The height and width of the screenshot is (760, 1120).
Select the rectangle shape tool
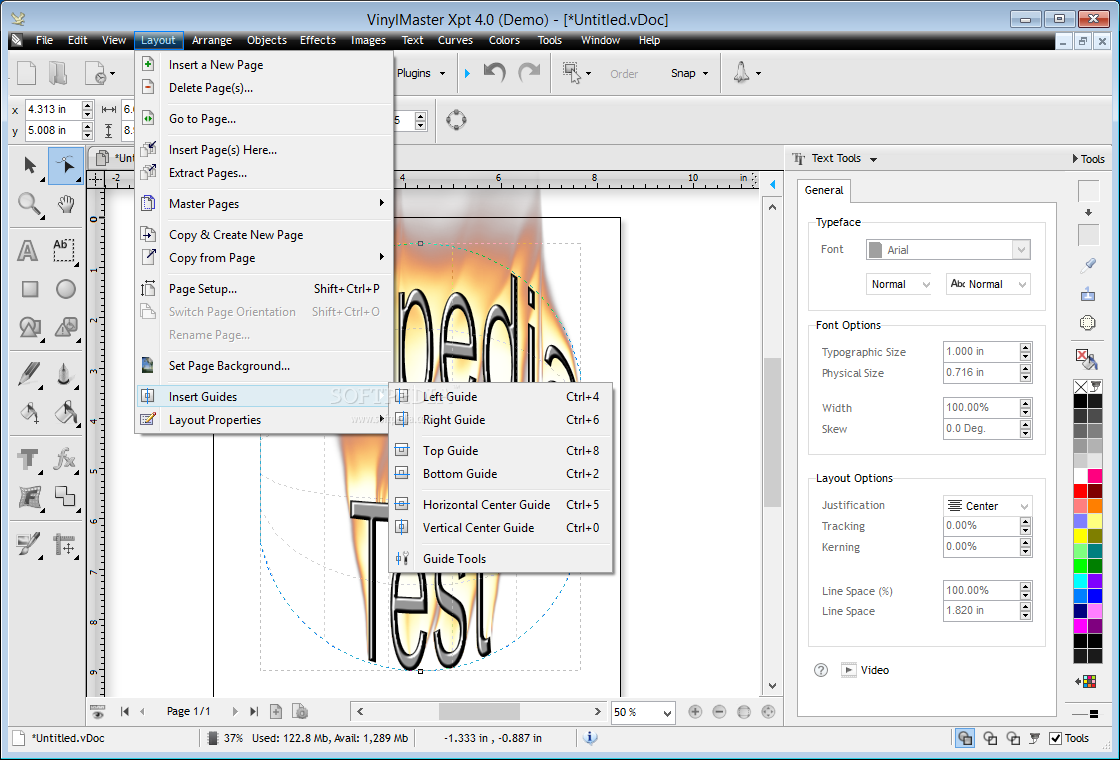pos(29,289)
